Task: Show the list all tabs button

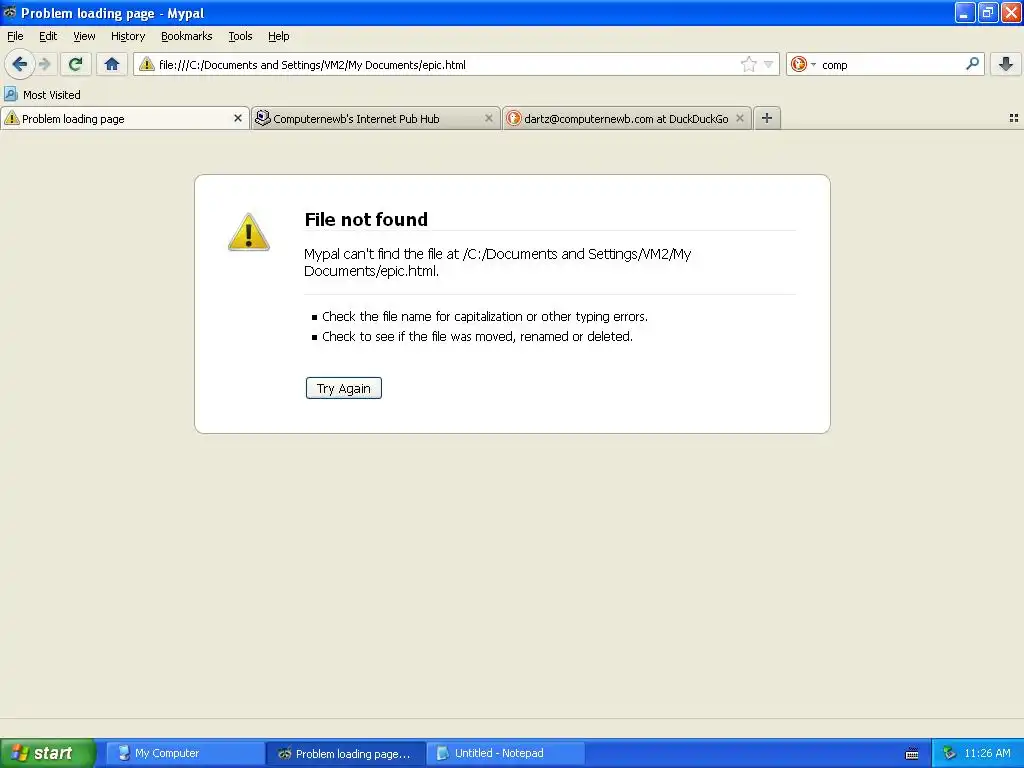Action: pos(1014,118)
